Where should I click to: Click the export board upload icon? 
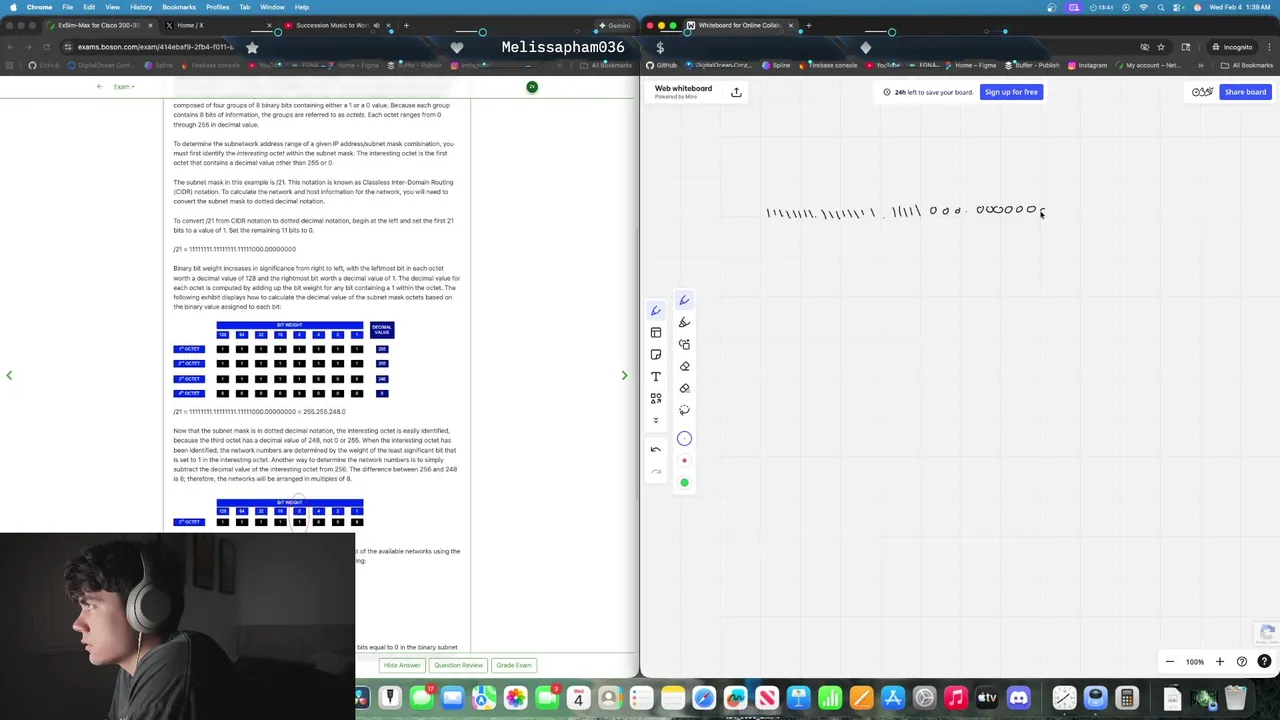pyautogui.click(x=736, y=92)
